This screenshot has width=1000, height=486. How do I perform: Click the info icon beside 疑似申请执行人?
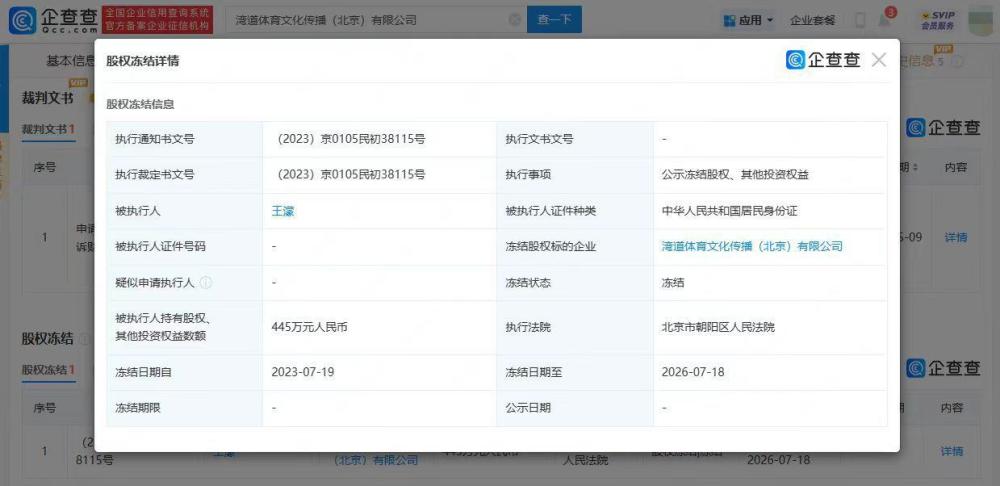point(205,283)
